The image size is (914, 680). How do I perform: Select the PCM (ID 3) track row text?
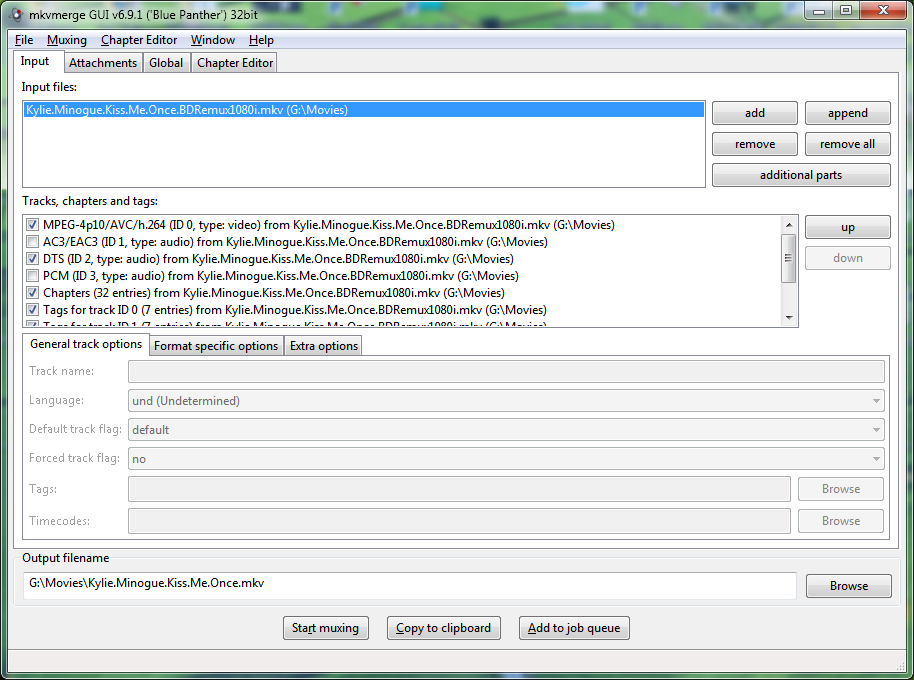pos(280,276)
